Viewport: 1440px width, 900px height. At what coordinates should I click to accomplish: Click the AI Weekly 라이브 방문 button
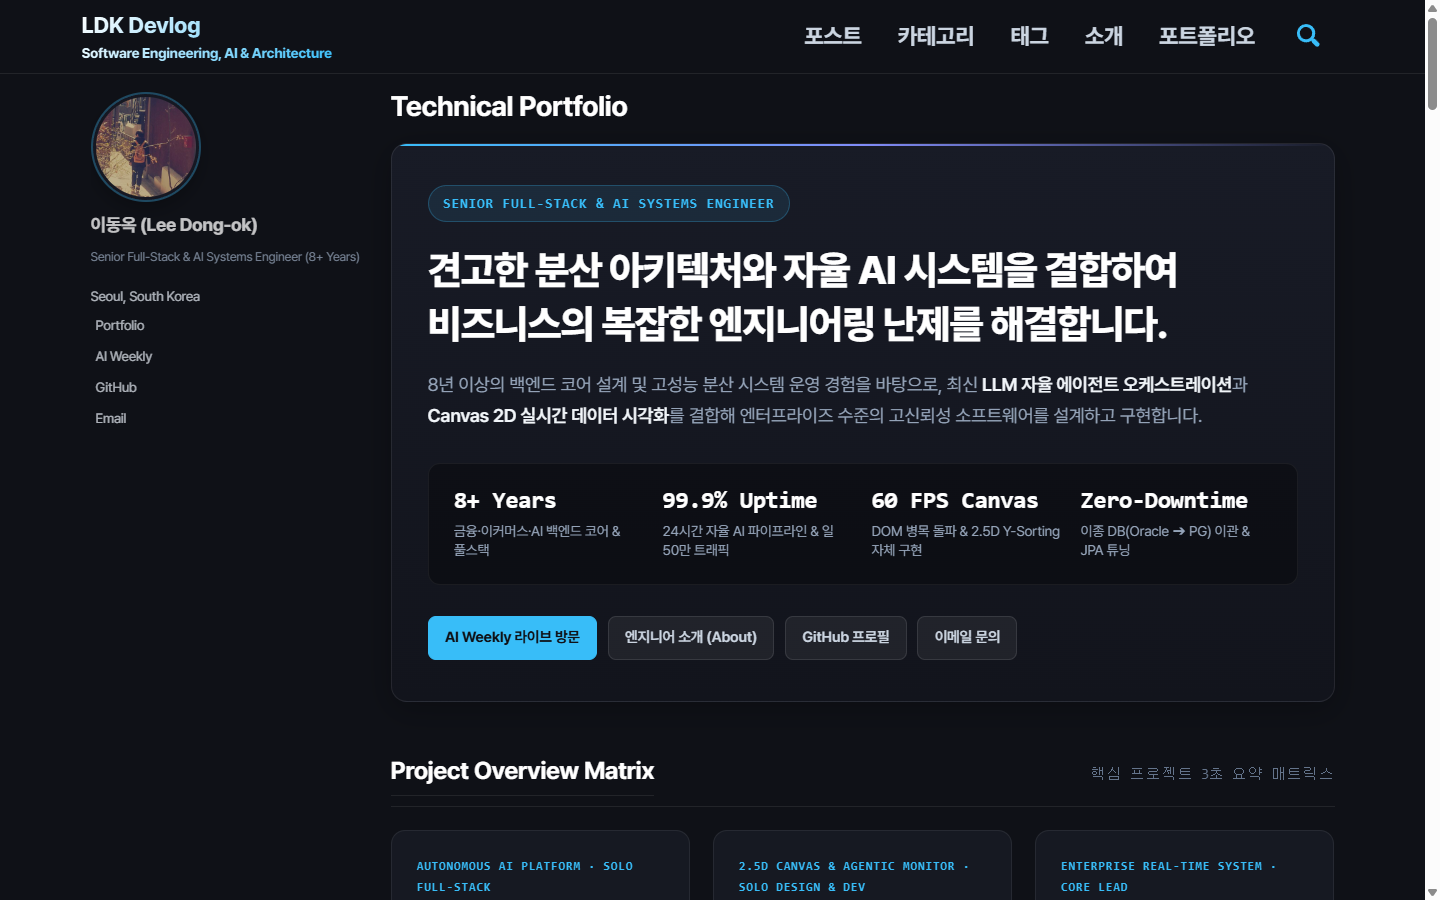512,638
